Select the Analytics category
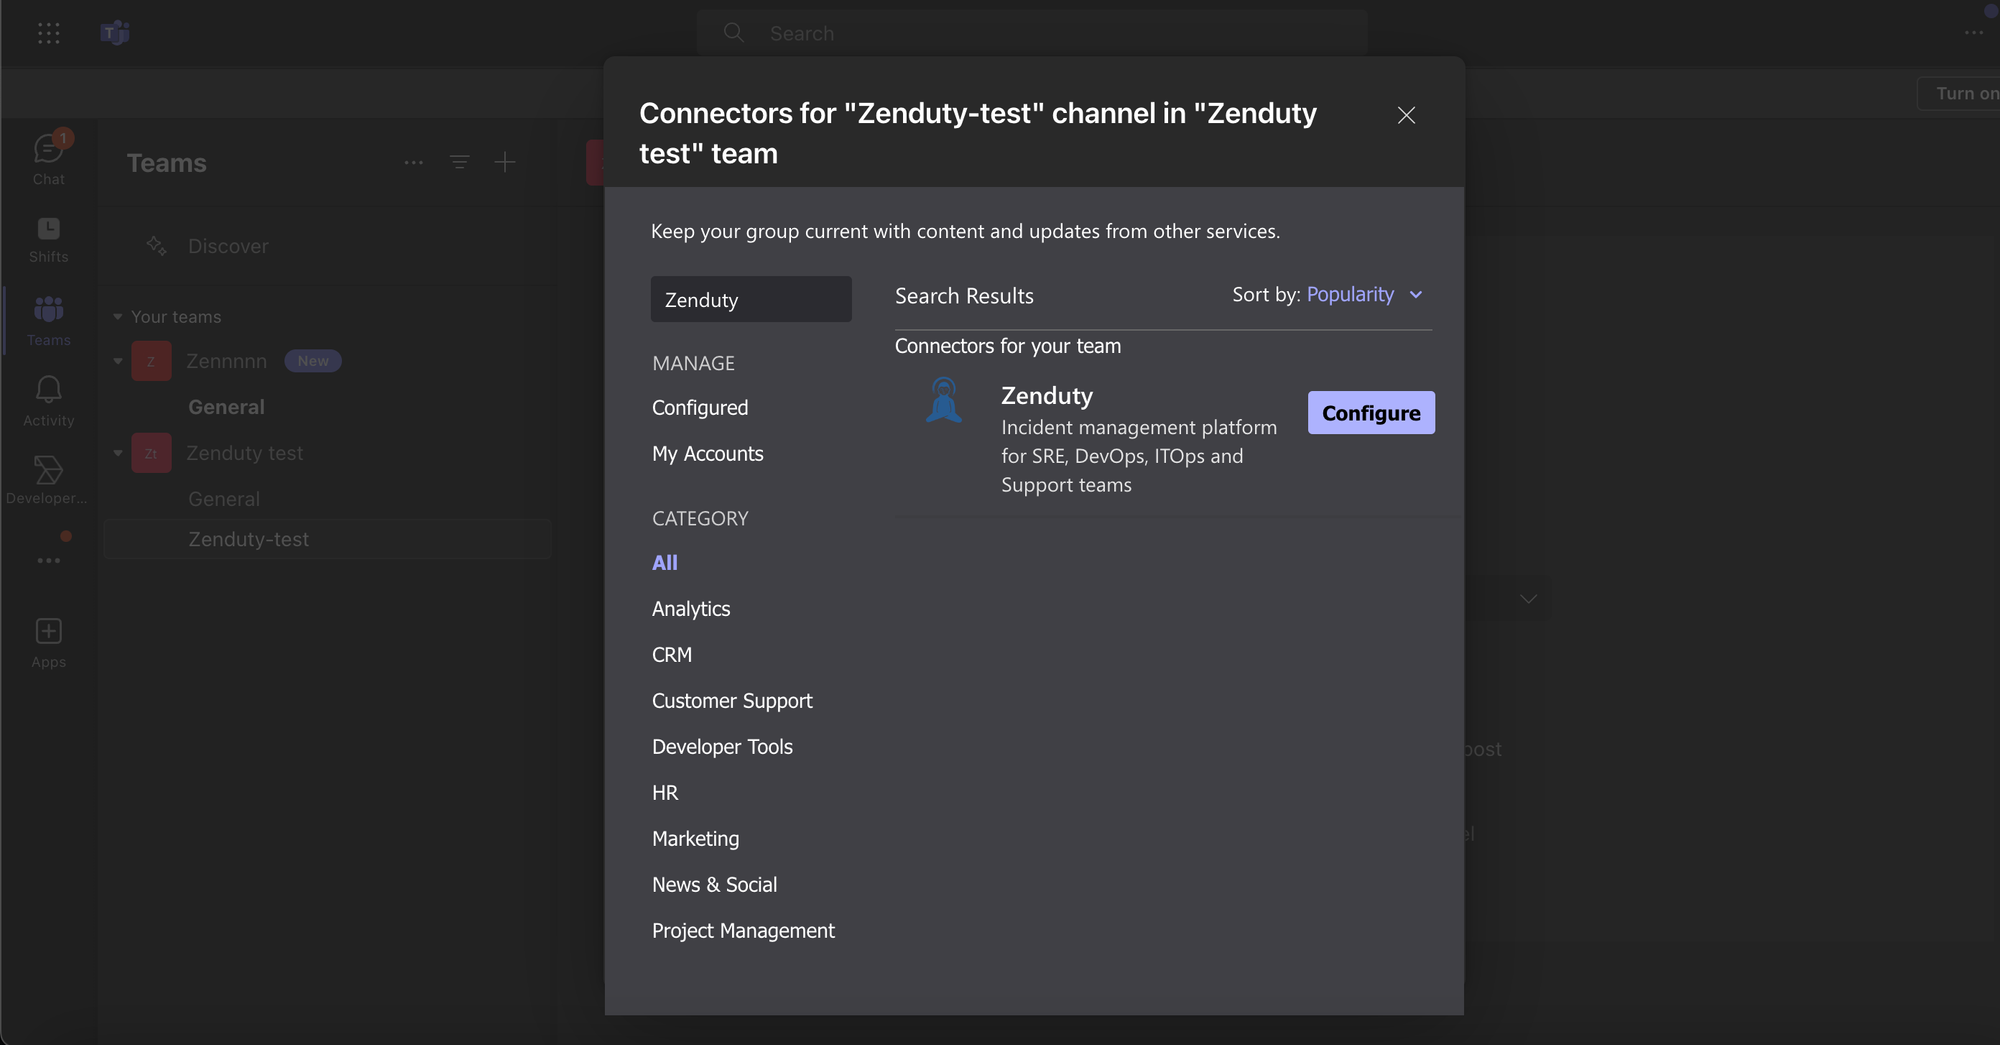This screenshot has height=1045, width=2000. click(x=691, y=609)
